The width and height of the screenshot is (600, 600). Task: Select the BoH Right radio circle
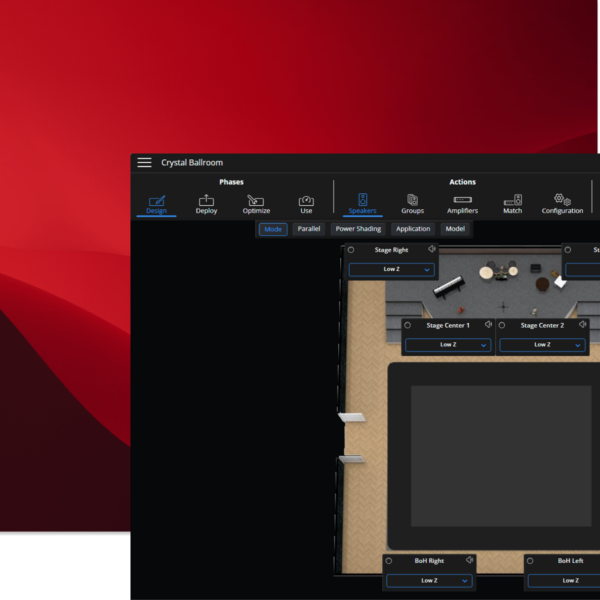coord(389,561)
